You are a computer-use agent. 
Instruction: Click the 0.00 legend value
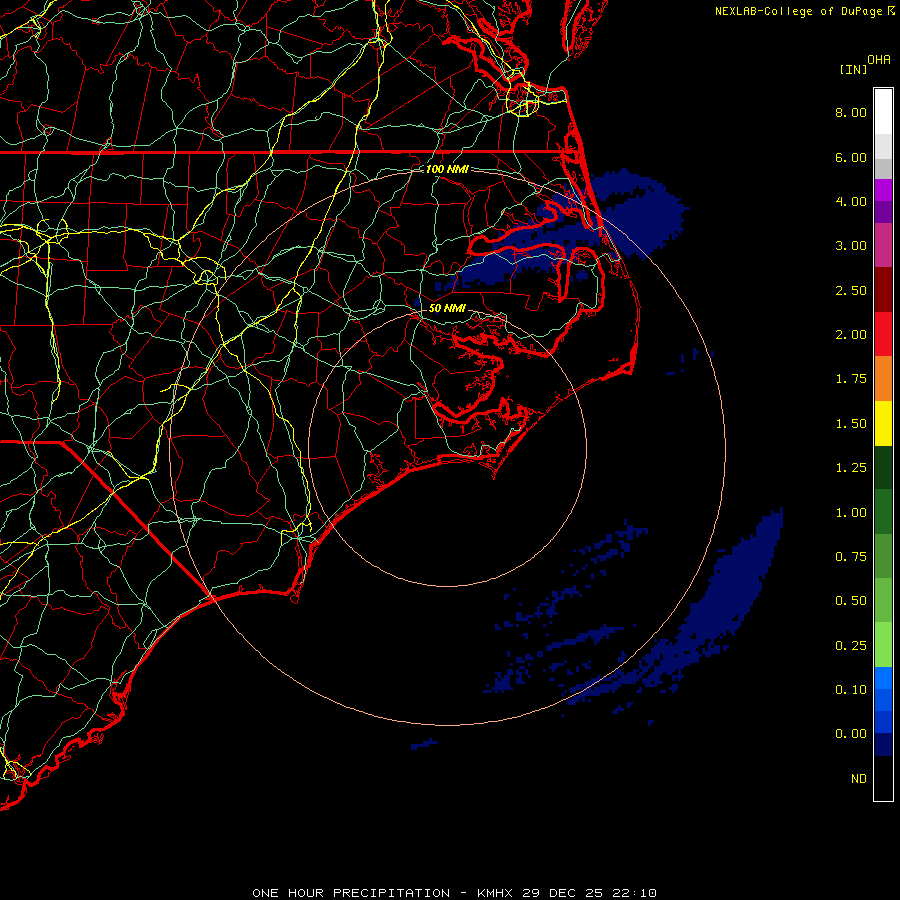point(851,734)
